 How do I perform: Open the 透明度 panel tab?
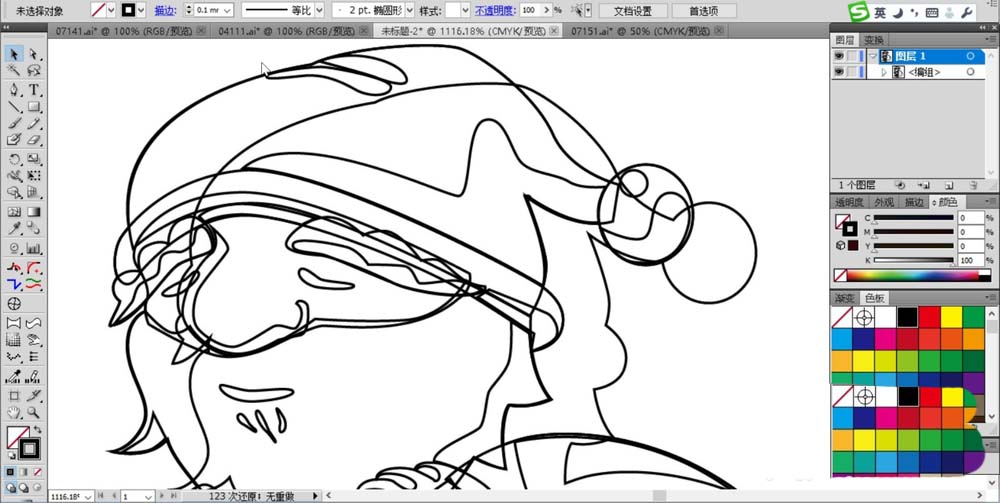click(849, 202)
